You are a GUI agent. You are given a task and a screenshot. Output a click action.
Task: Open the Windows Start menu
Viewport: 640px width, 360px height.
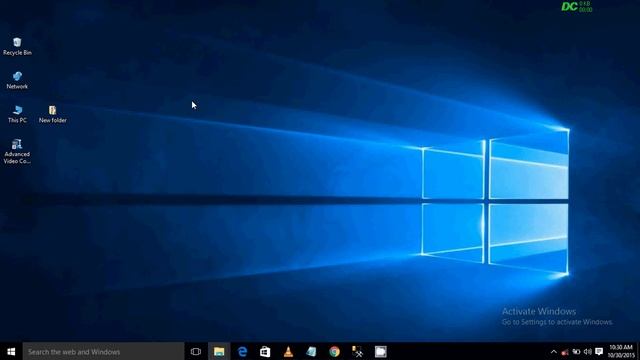11,351
